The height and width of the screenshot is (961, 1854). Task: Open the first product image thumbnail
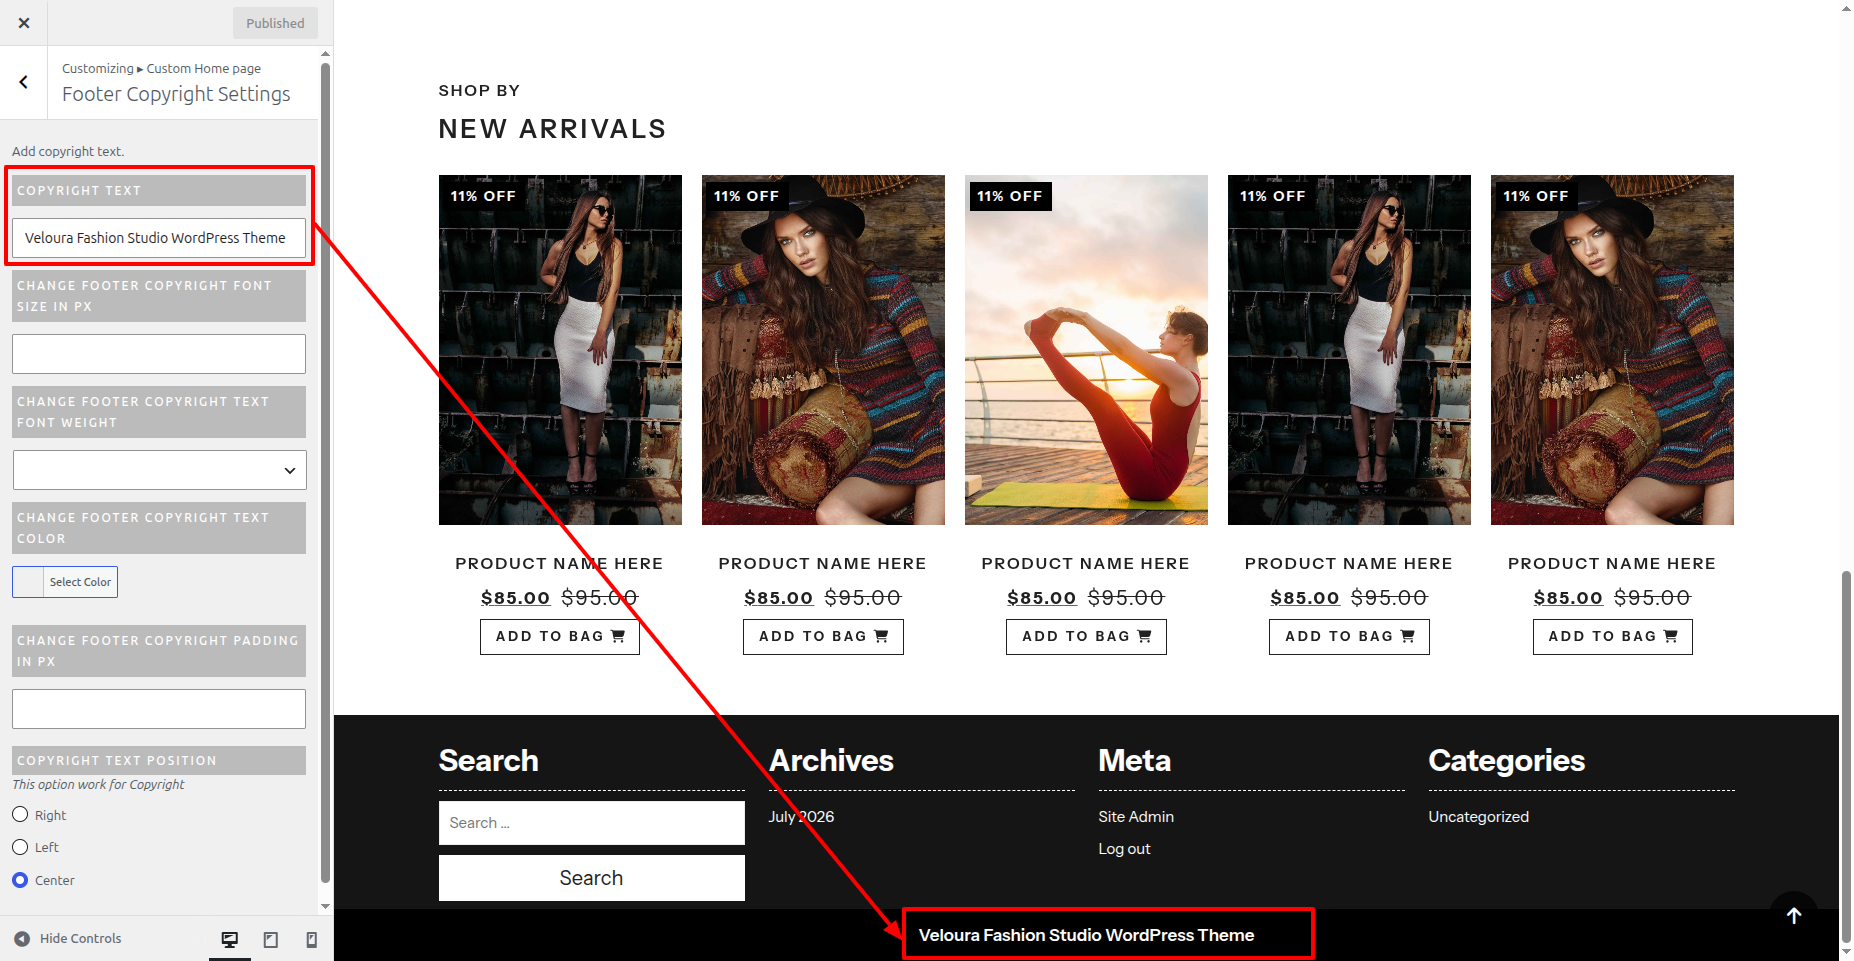tap(560, 350)
